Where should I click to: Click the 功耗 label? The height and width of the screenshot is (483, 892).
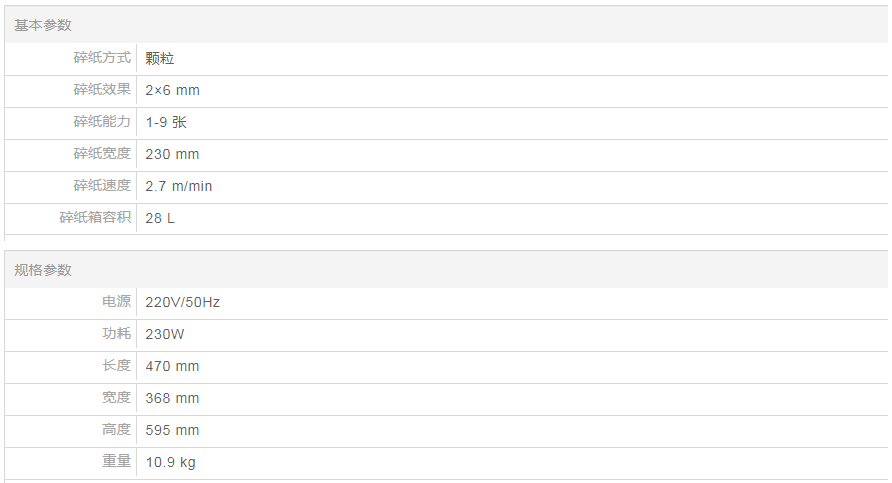click(116, 333)
